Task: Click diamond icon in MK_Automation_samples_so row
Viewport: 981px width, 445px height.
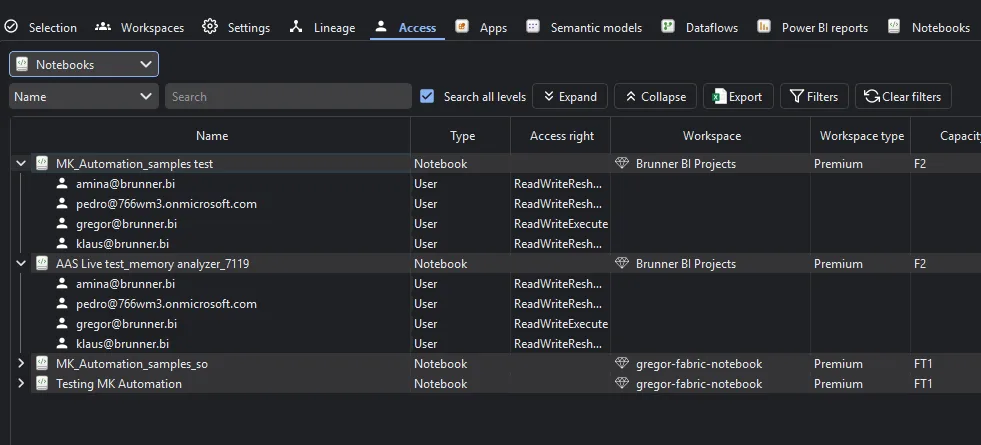Action: 622,364
